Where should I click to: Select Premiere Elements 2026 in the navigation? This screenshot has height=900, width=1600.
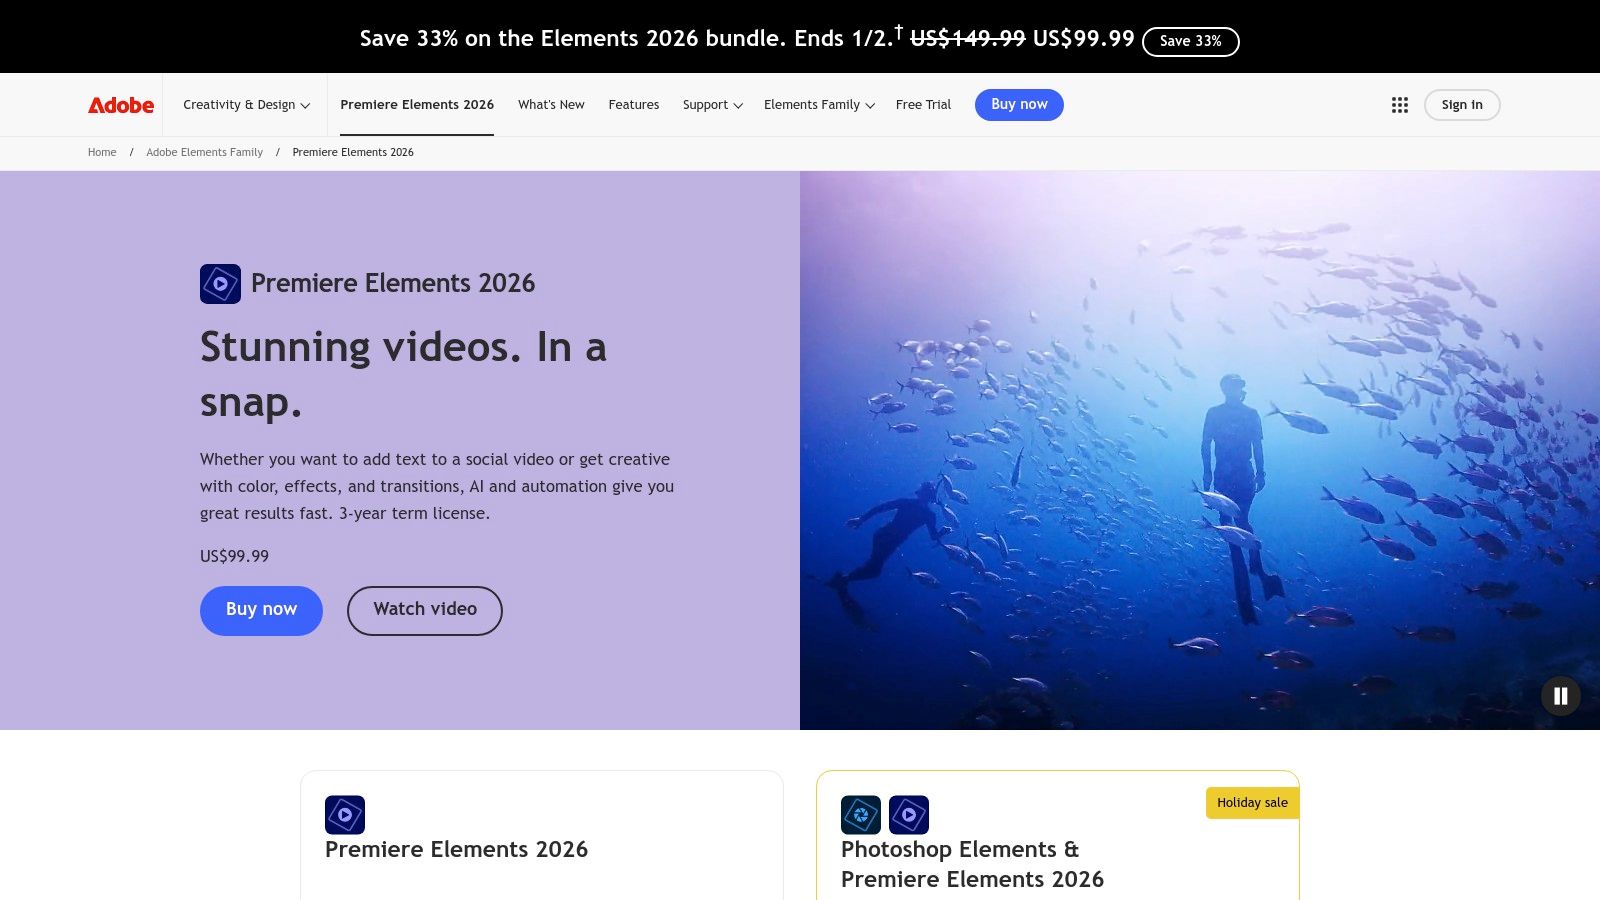tap(417, 104)
